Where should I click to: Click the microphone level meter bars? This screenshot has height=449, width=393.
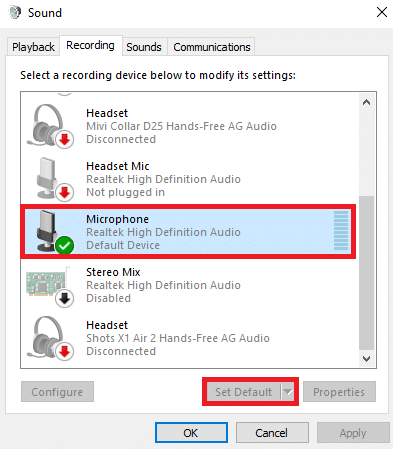pyautogui.click(x=341, y=230)
